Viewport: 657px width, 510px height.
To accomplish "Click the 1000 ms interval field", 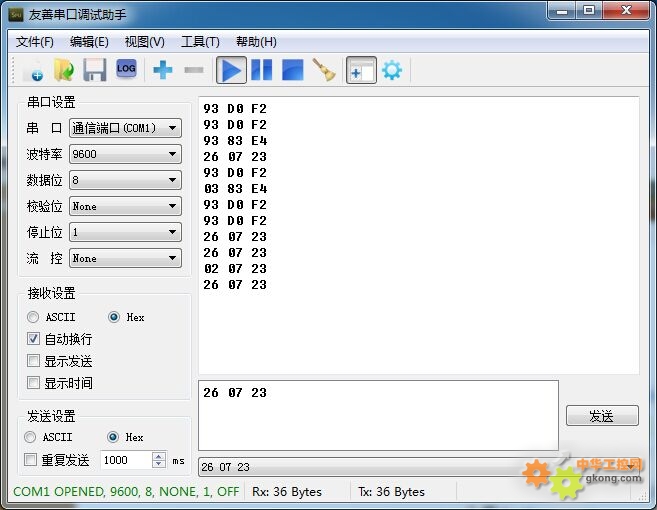I will (126, 460).
